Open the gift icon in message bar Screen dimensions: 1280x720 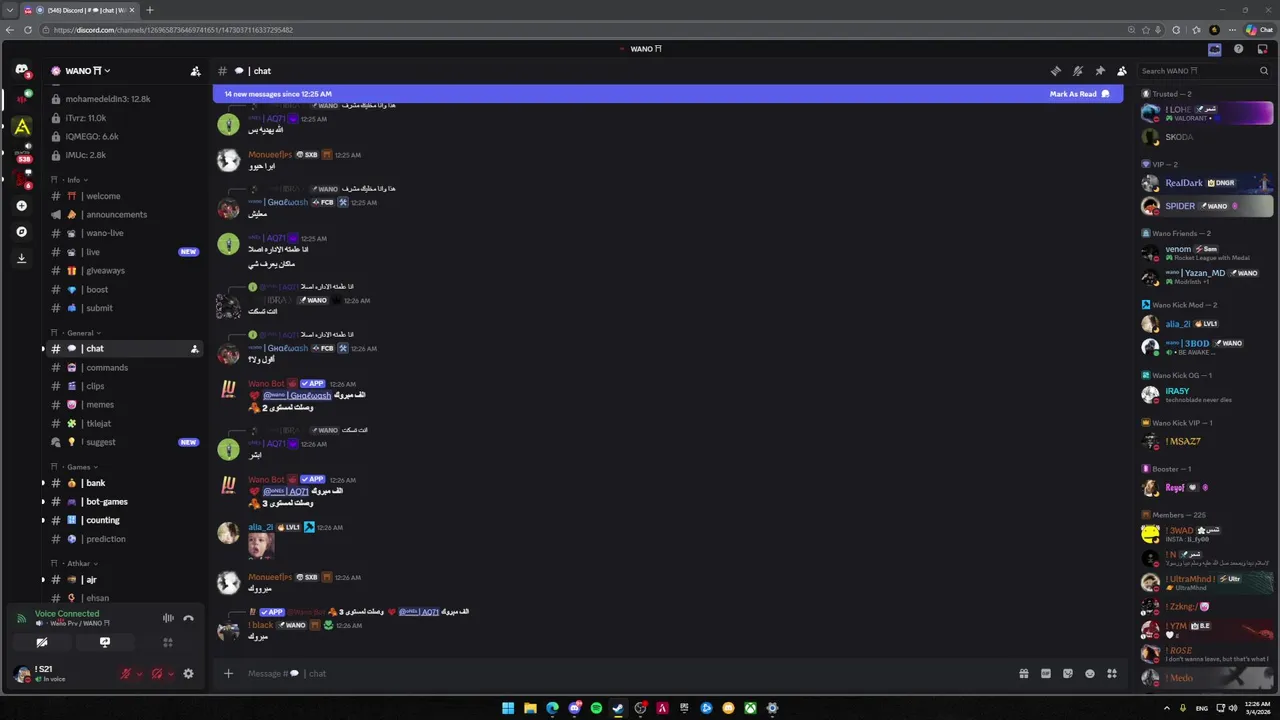(1024, 674)
